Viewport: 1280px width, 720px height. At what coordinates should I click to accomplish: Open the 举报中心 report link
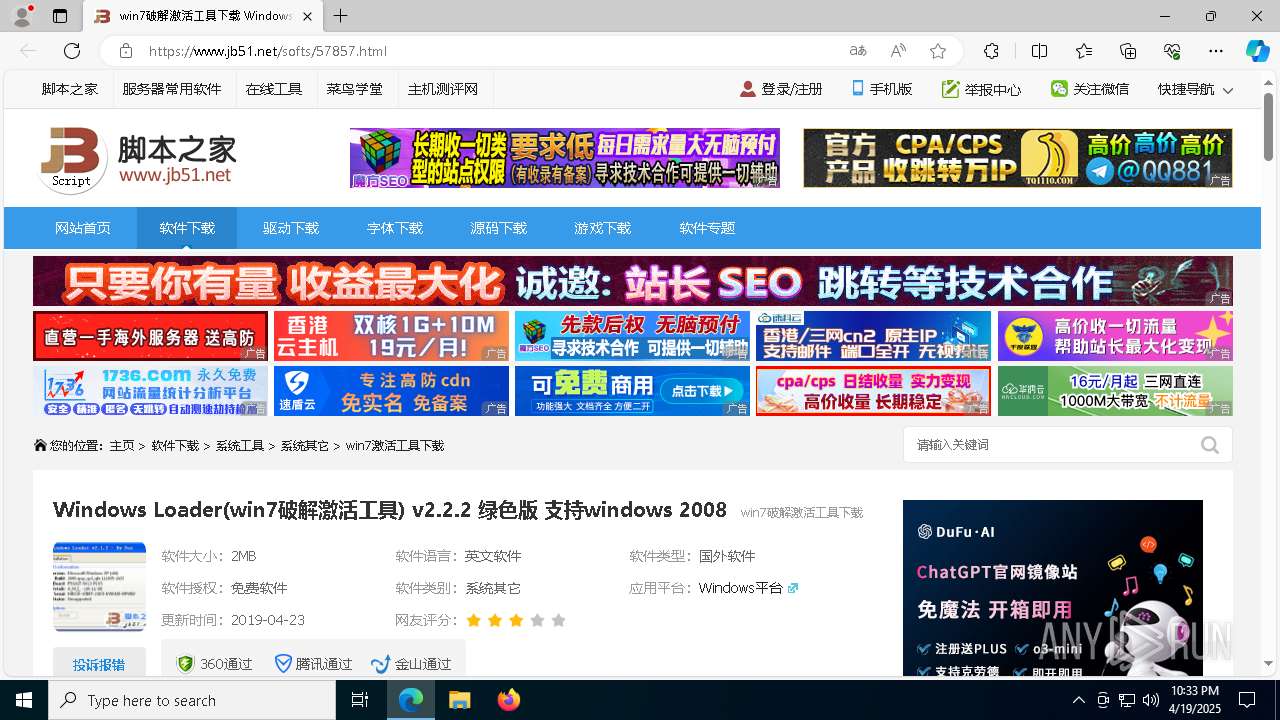pos(982,89)
